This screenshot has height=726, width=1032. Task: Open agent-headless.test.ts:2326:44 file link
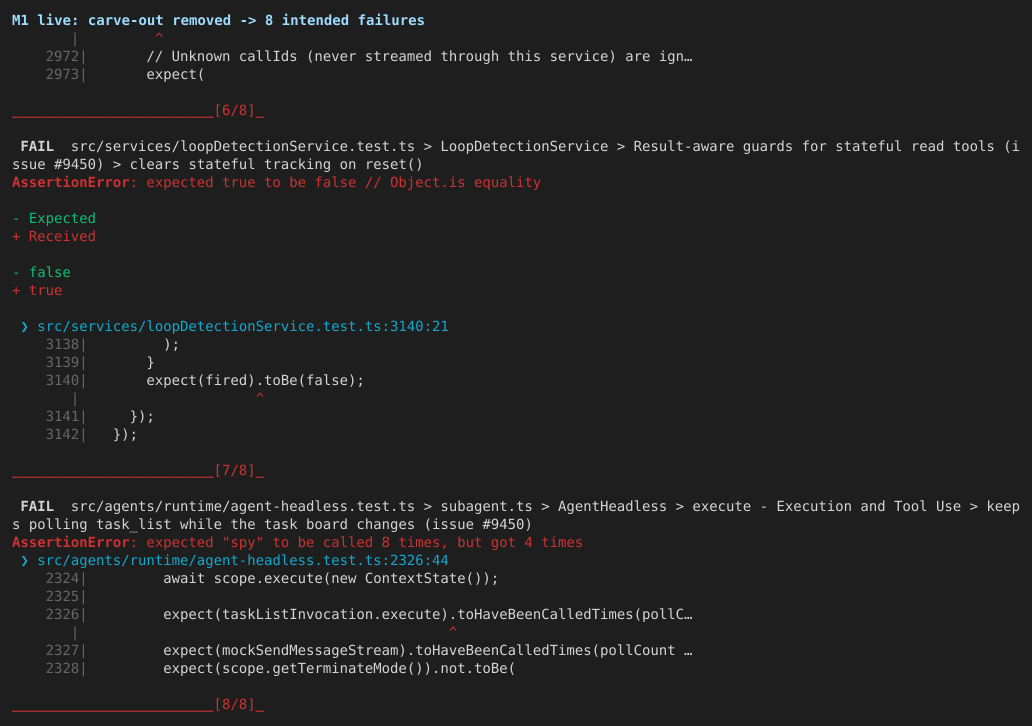(x=243, y=560)
